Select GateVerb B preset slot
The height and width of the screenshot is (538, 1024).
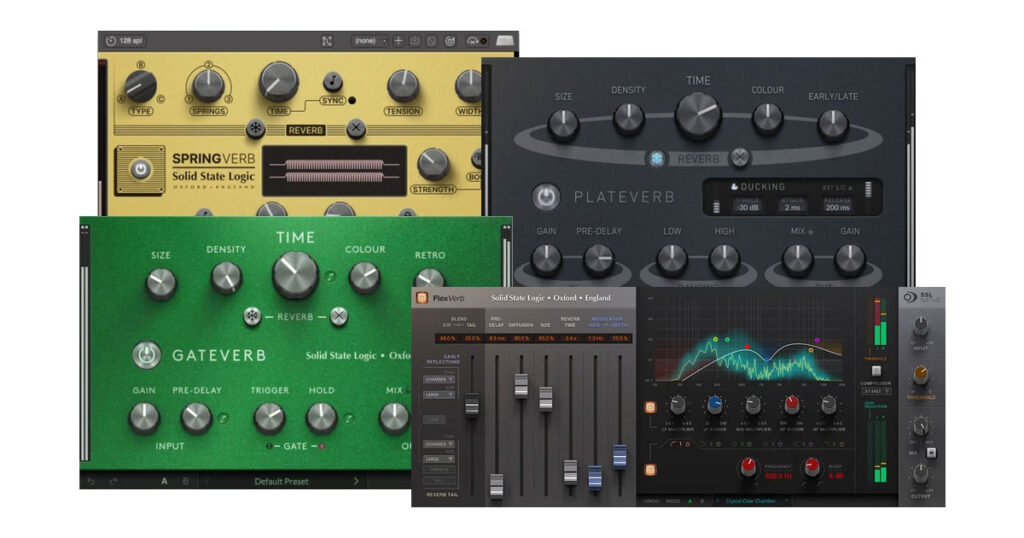click(x=185, y=481)
